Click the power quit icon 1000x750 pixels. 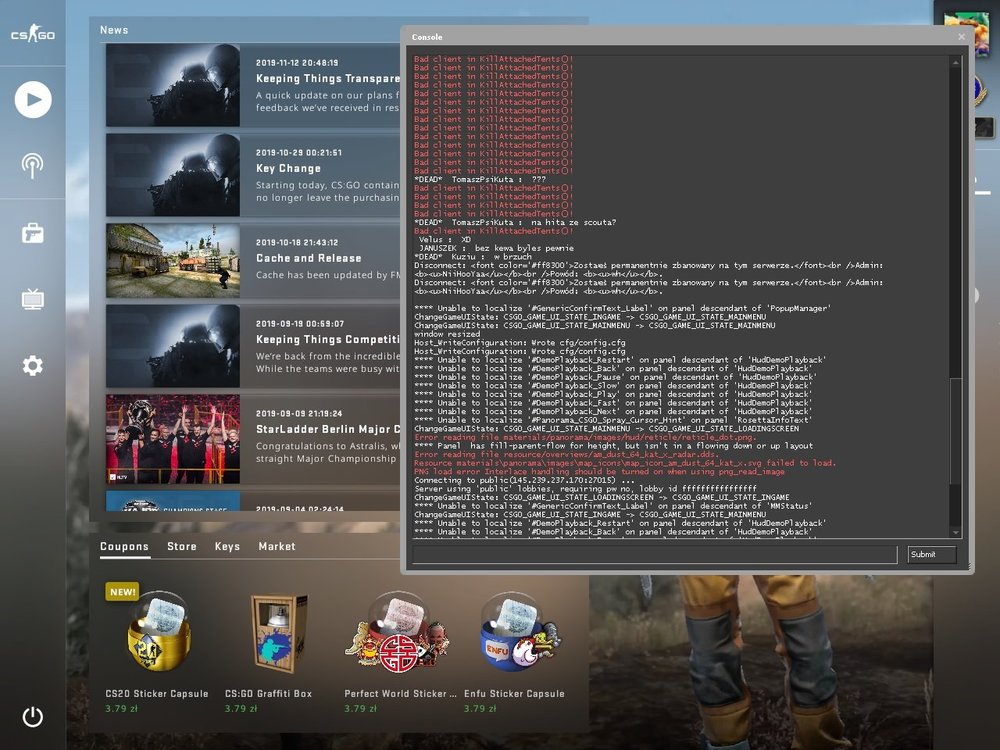[33, 717]
